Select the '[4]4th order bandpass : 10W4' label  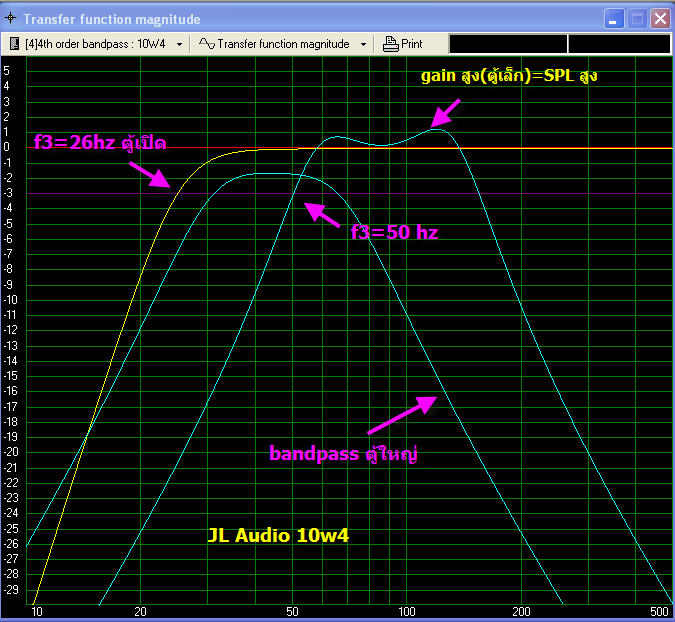pos(95,44)
